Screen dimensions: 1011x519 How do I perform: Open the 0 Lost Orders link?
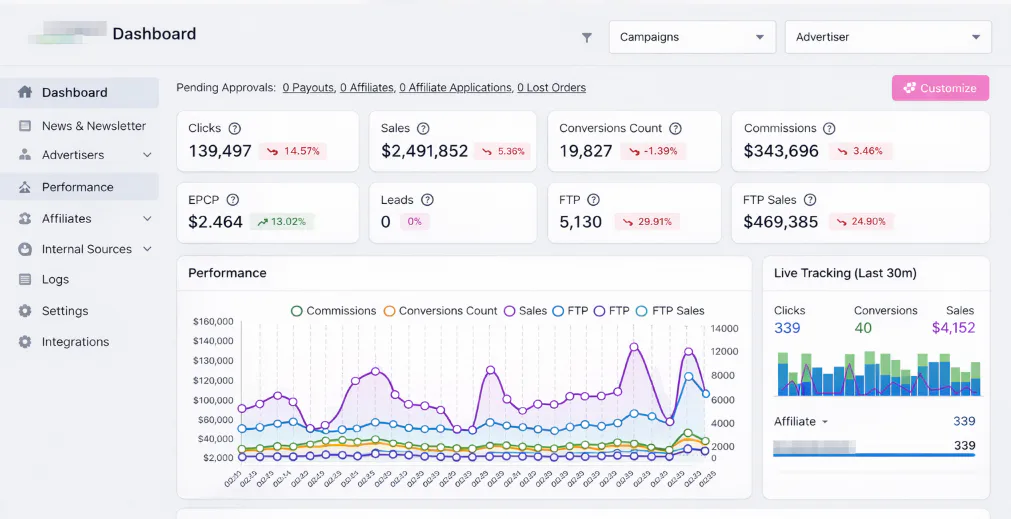click(551, 88)
